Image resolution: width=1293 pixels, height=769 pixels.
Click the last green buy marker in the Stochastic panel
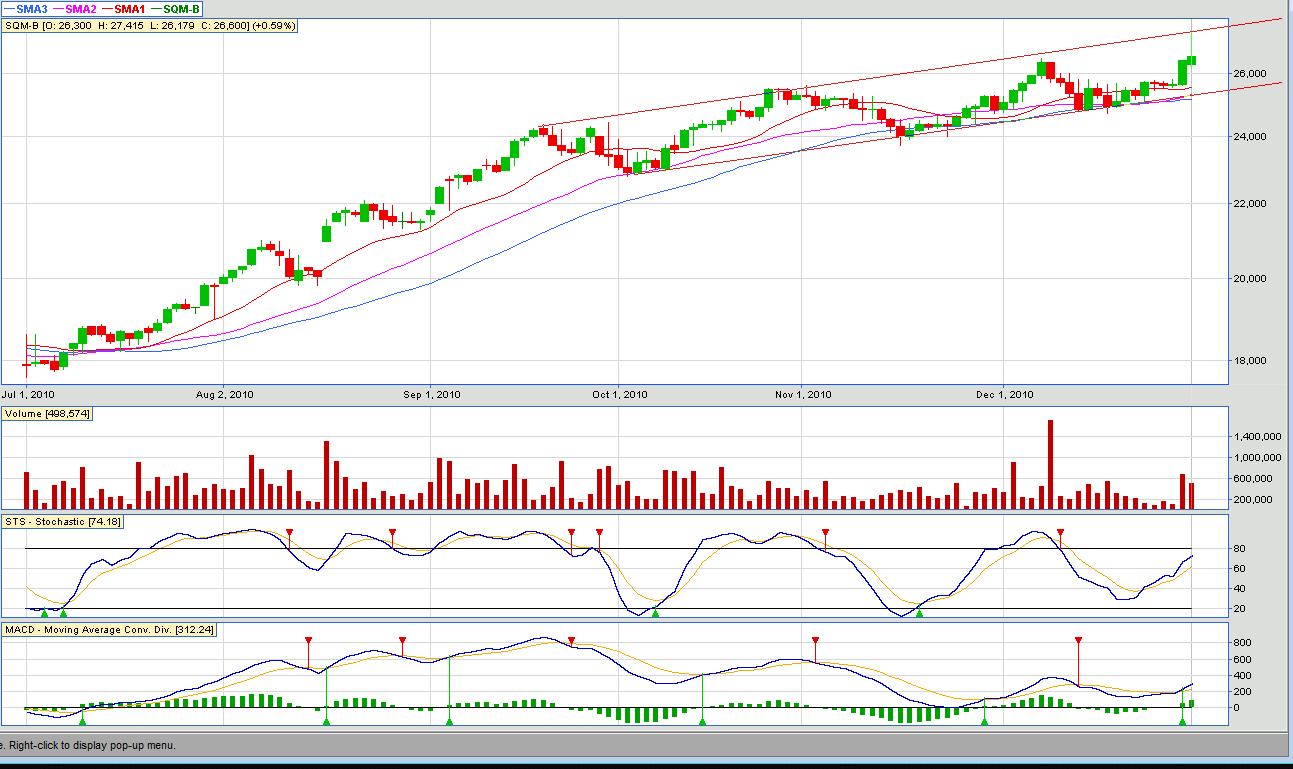(919, 612)
